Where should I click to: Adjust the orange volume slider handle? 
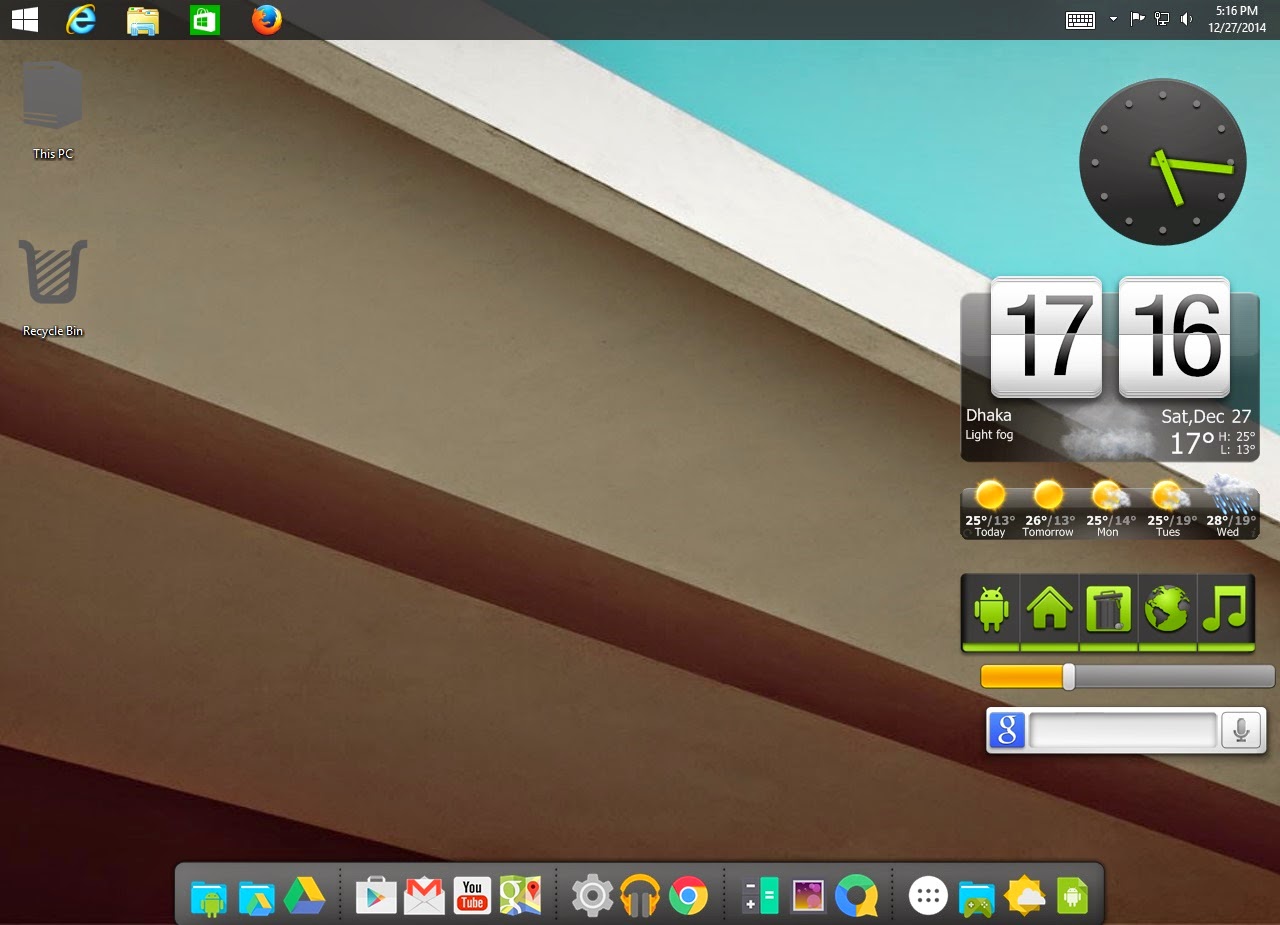[1068, 677]
